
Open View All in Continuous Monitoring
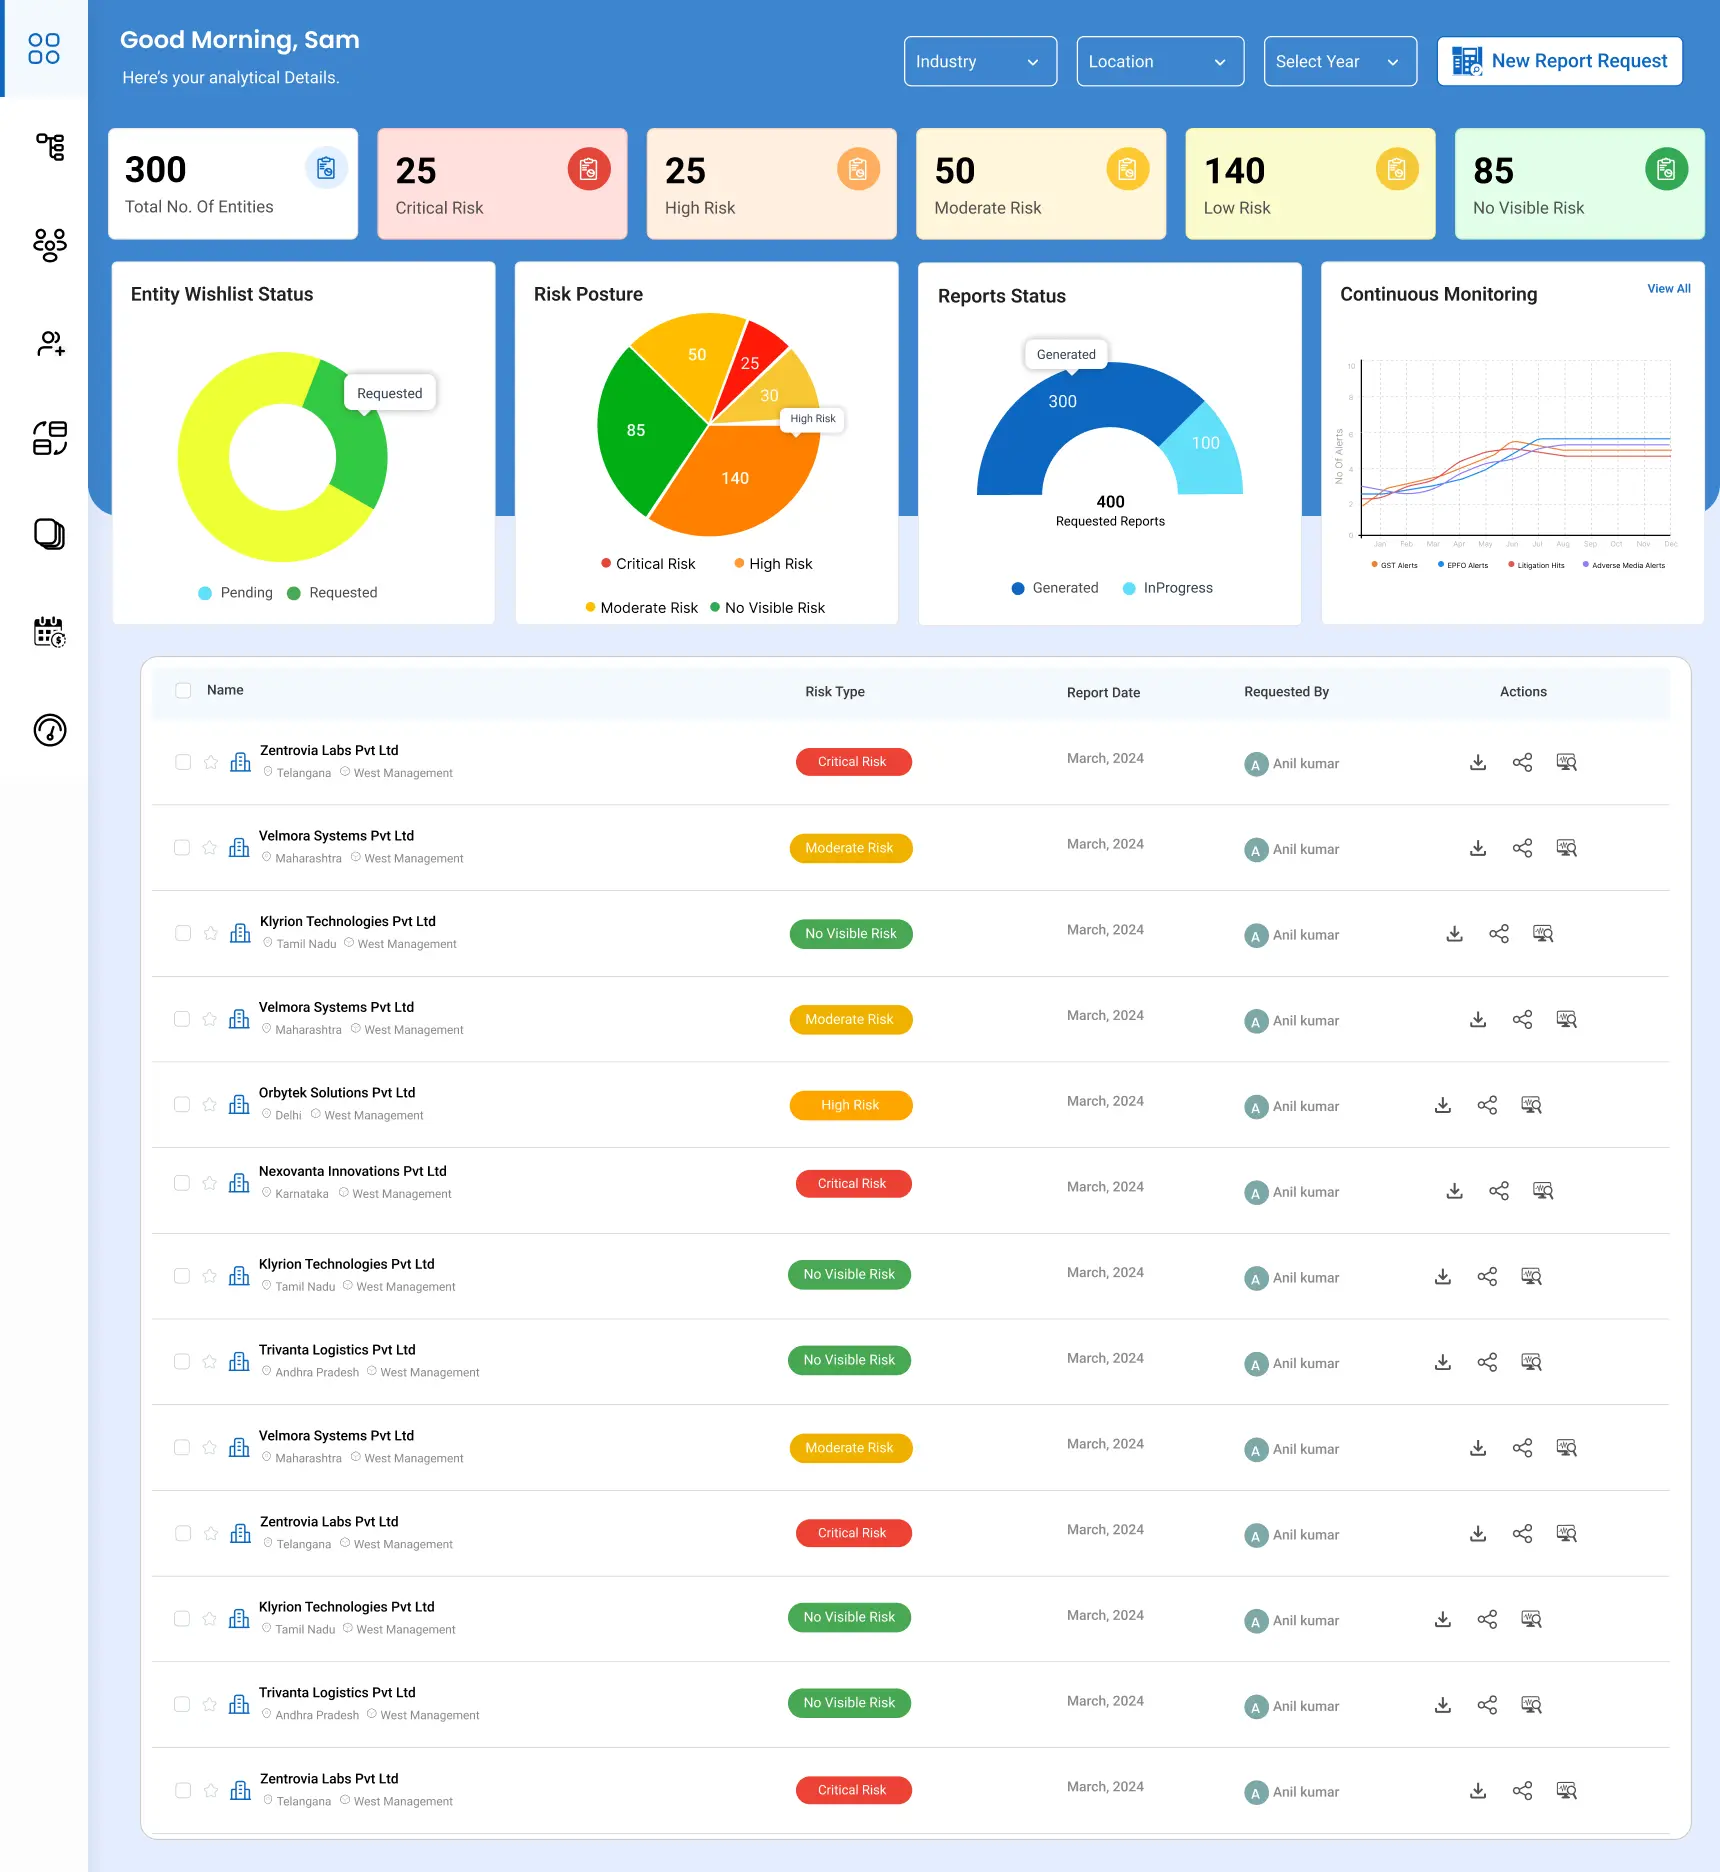[1668, 289]
